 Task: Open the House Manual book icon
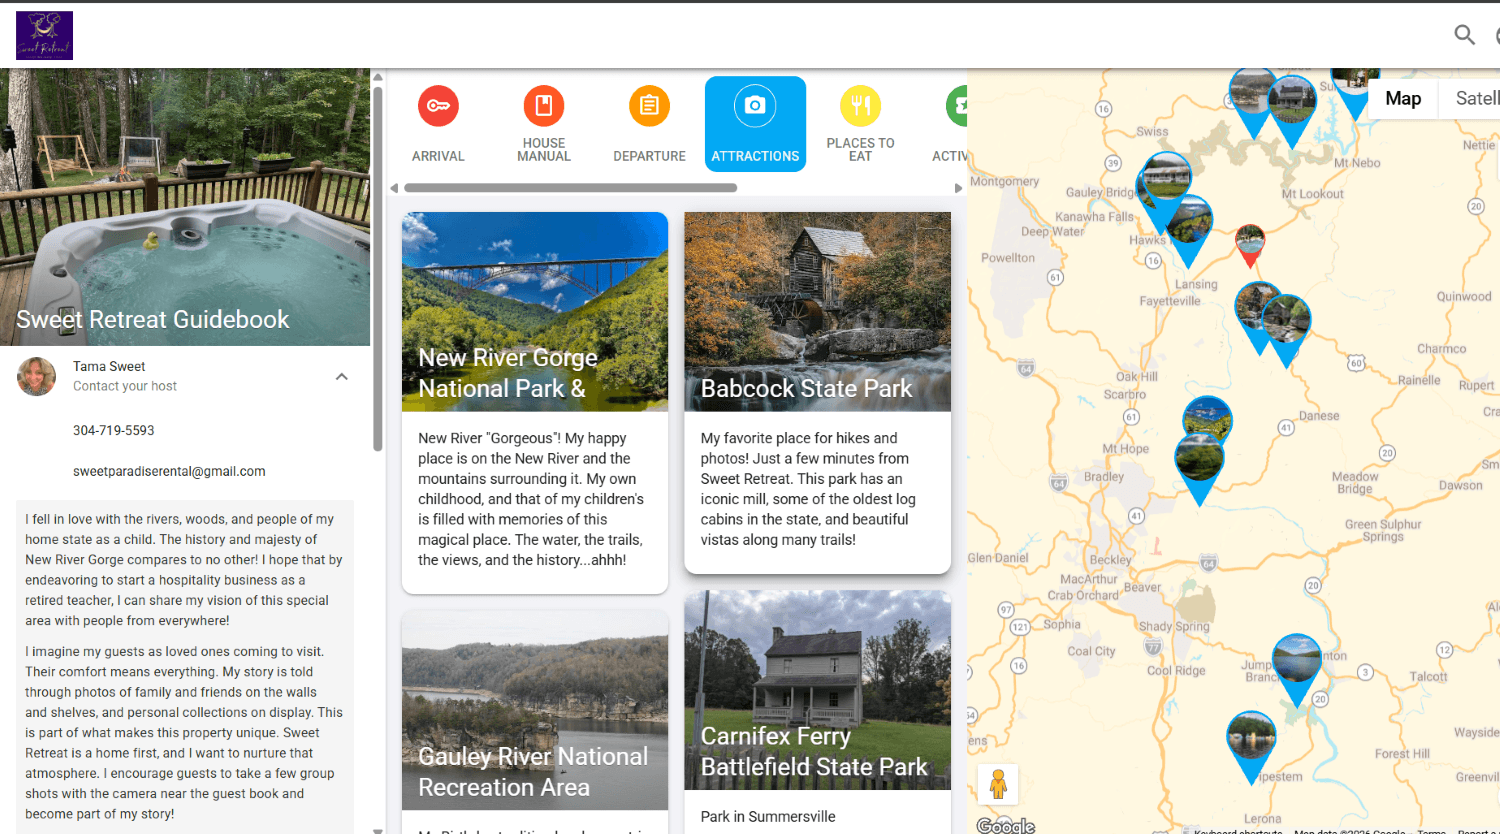point(544,105)
